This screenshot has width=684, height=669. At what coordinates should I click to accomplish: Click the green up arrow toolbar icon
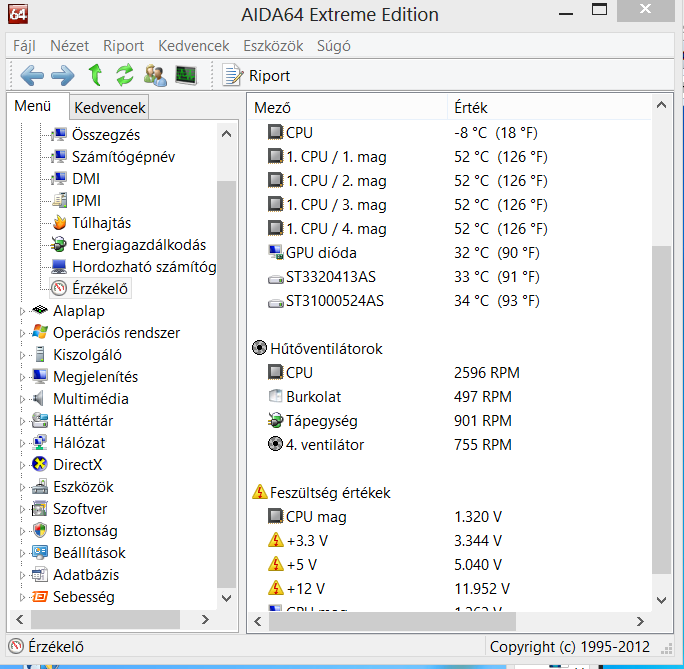pyautogui.click(x=95, y=75)
